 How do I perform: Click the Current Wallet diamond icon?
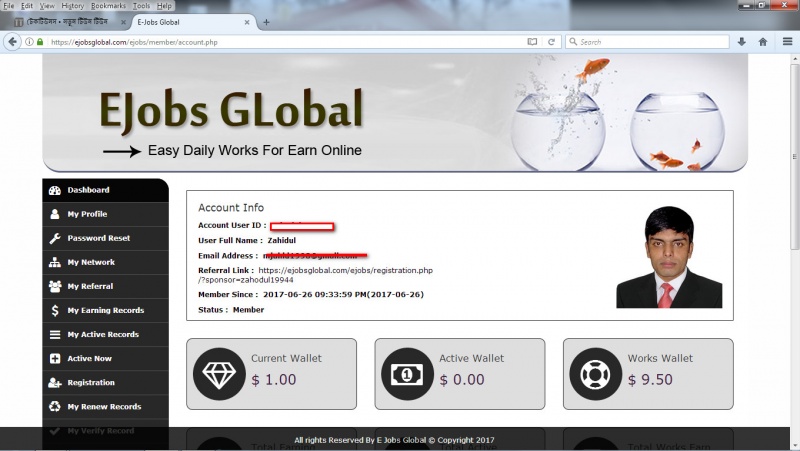219,374
